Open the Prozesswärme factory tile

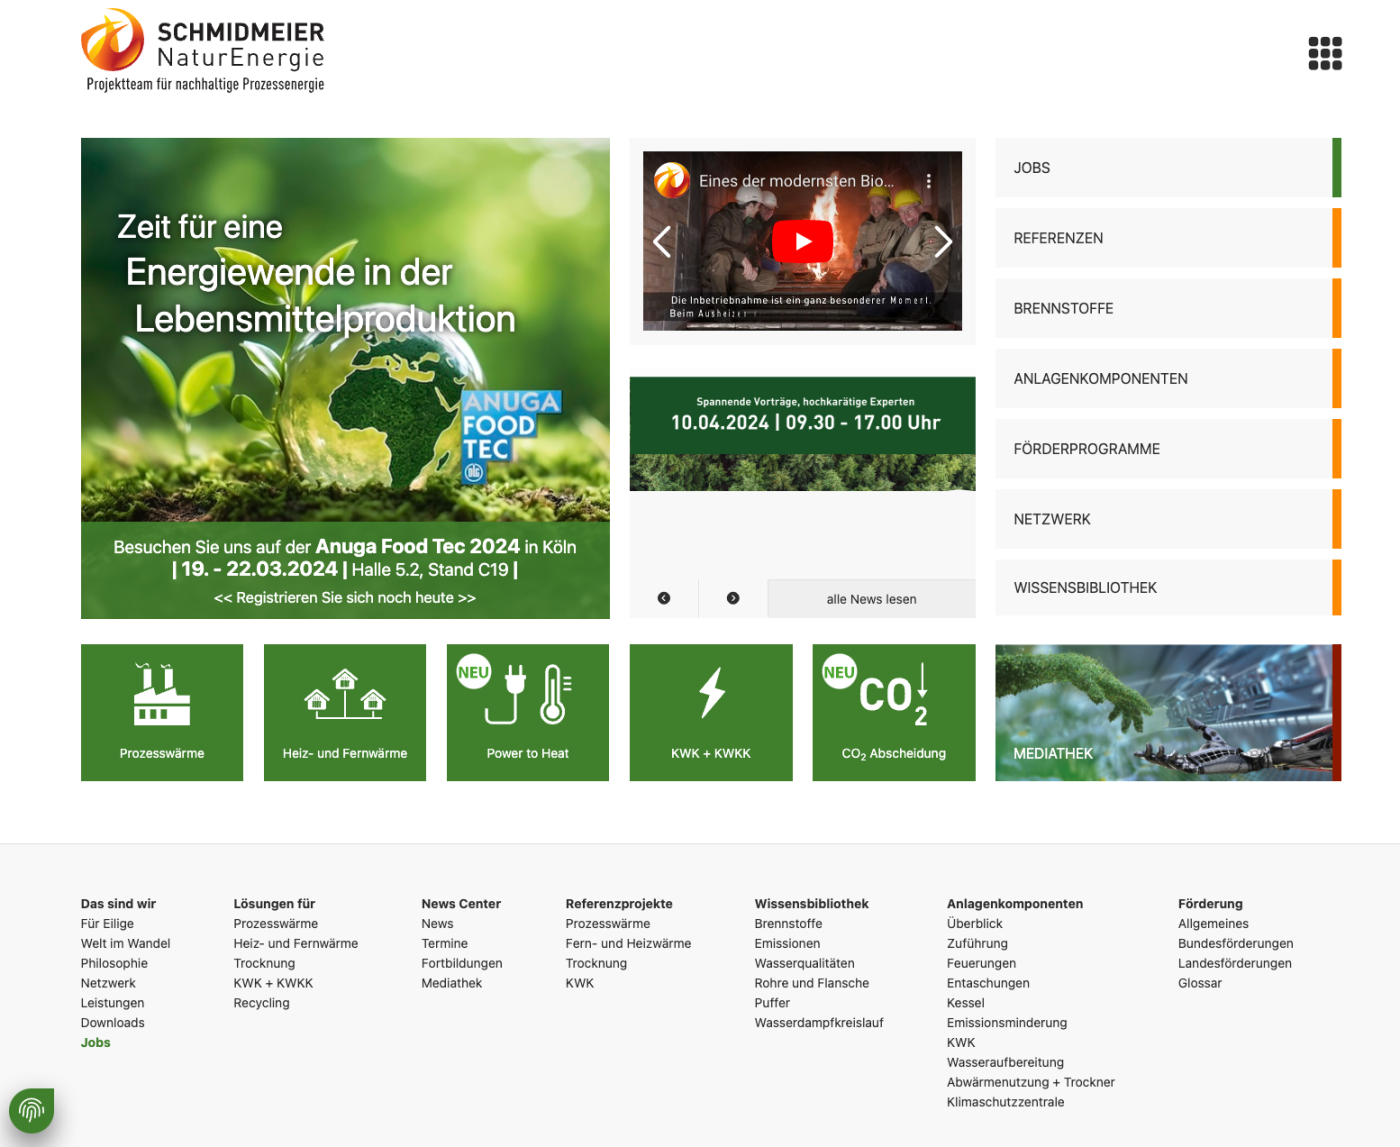pos(162,712)
